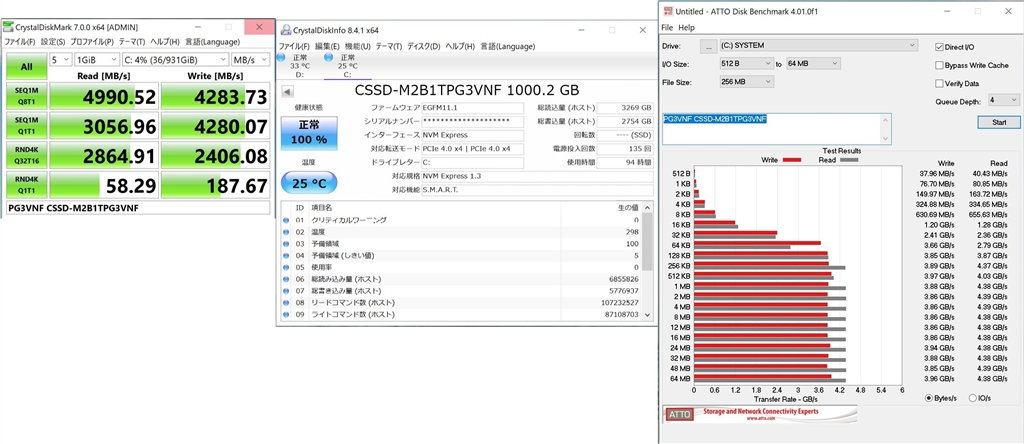Viewport: 1024px width, 444px height.
Task: Open the ATTO File menu
Action: click(x=667, y=27)
